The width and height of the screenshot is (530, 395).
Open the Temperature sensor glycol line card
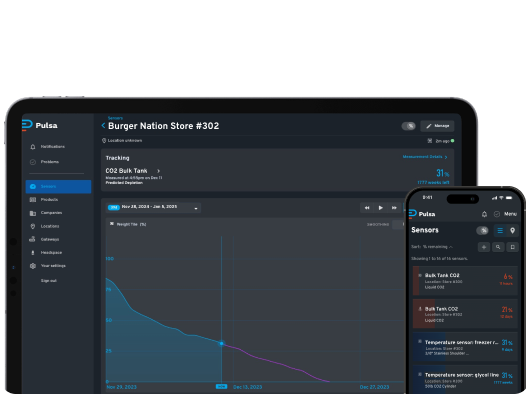coord(465,379)
